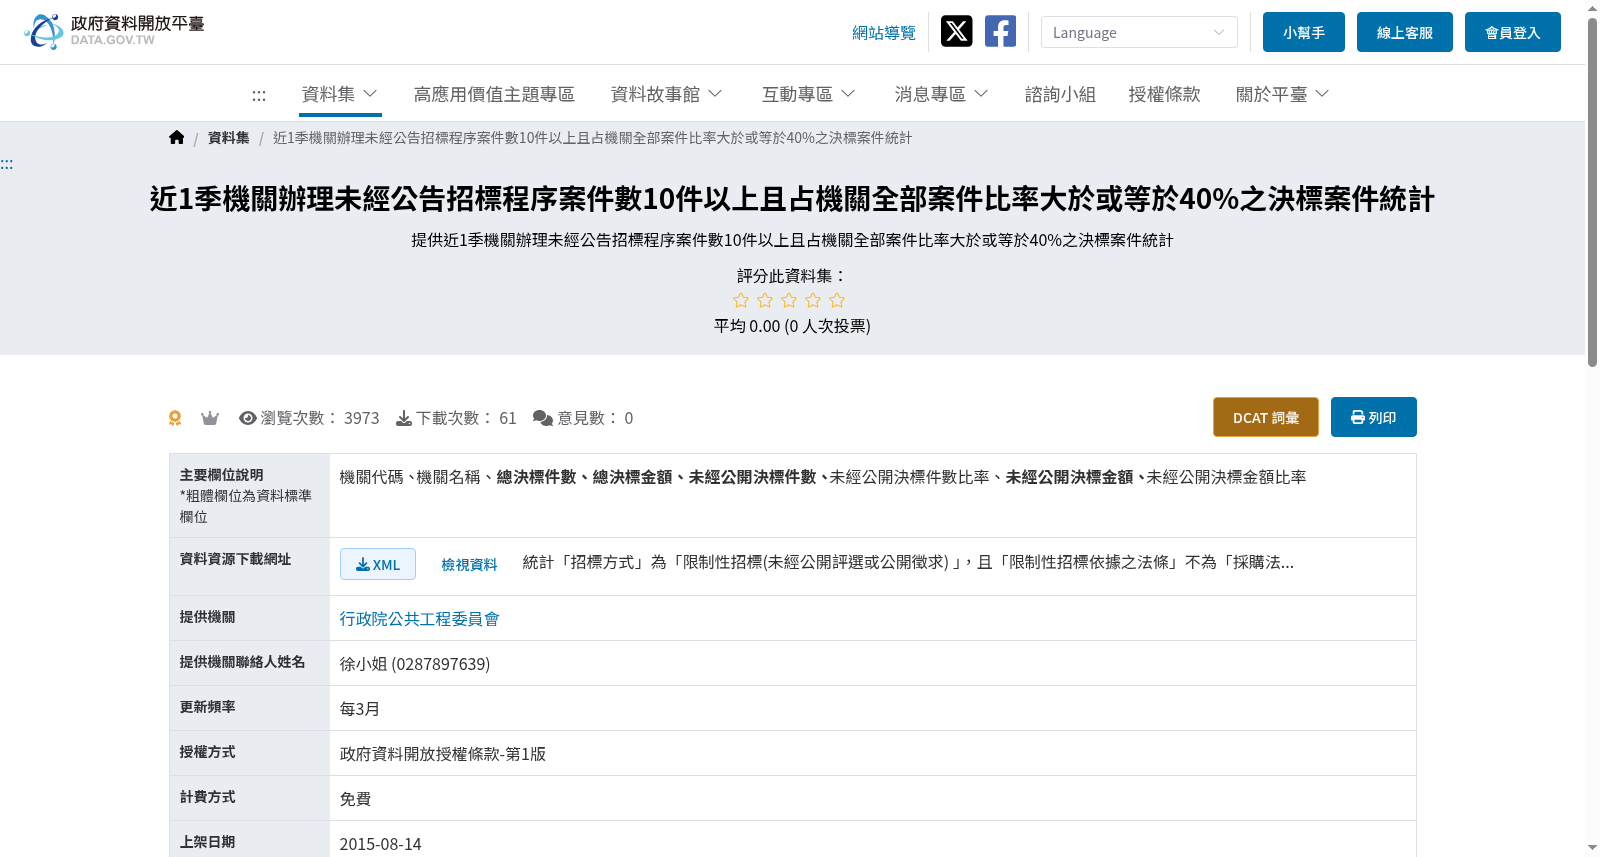Open the 網站導覽 link
Screen dimensions: 1600x857
884,33
